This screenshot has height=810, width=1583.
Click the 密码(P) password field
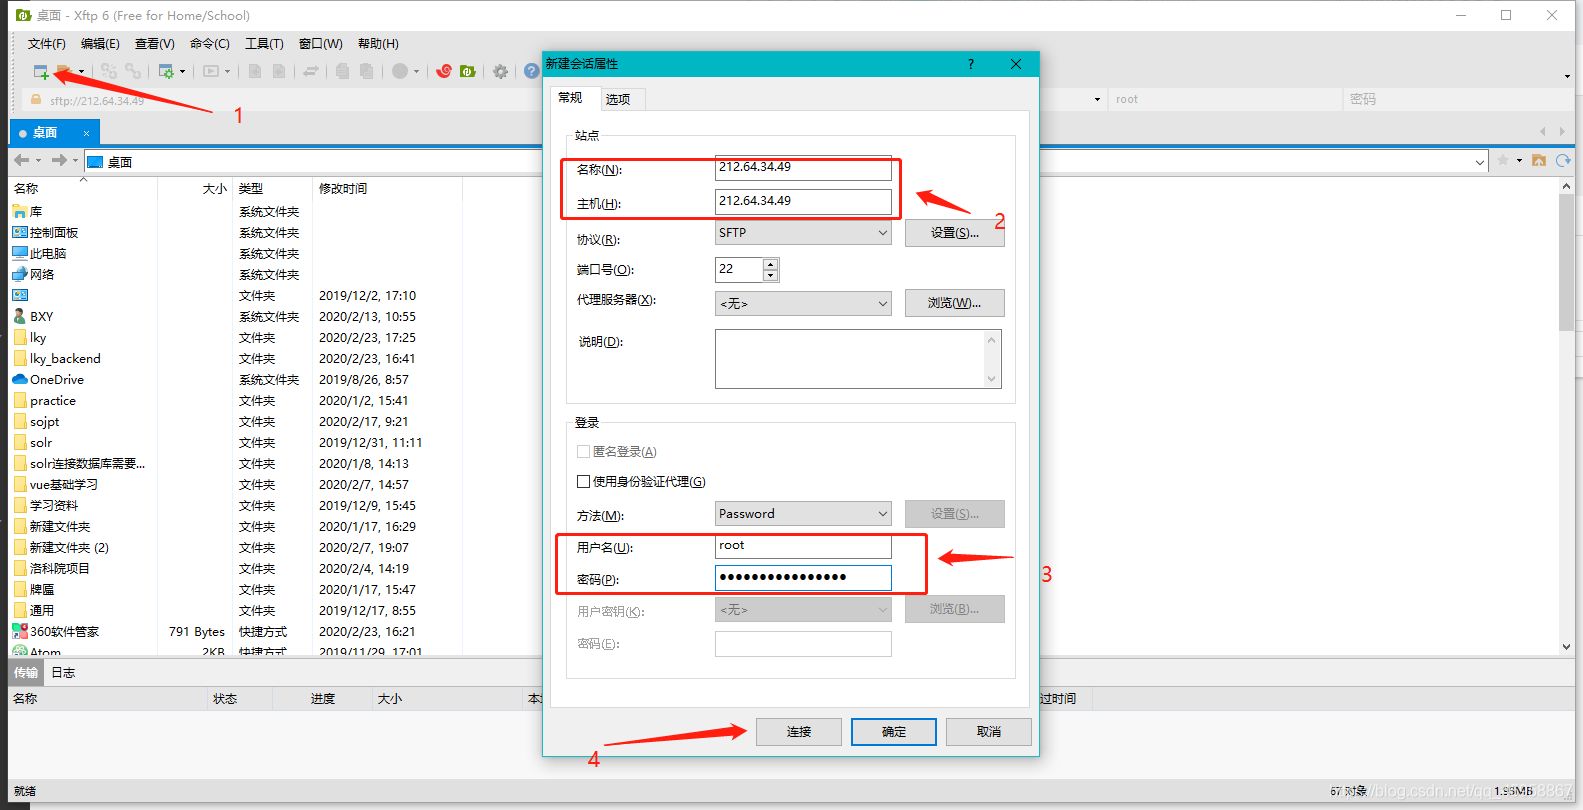803,578
